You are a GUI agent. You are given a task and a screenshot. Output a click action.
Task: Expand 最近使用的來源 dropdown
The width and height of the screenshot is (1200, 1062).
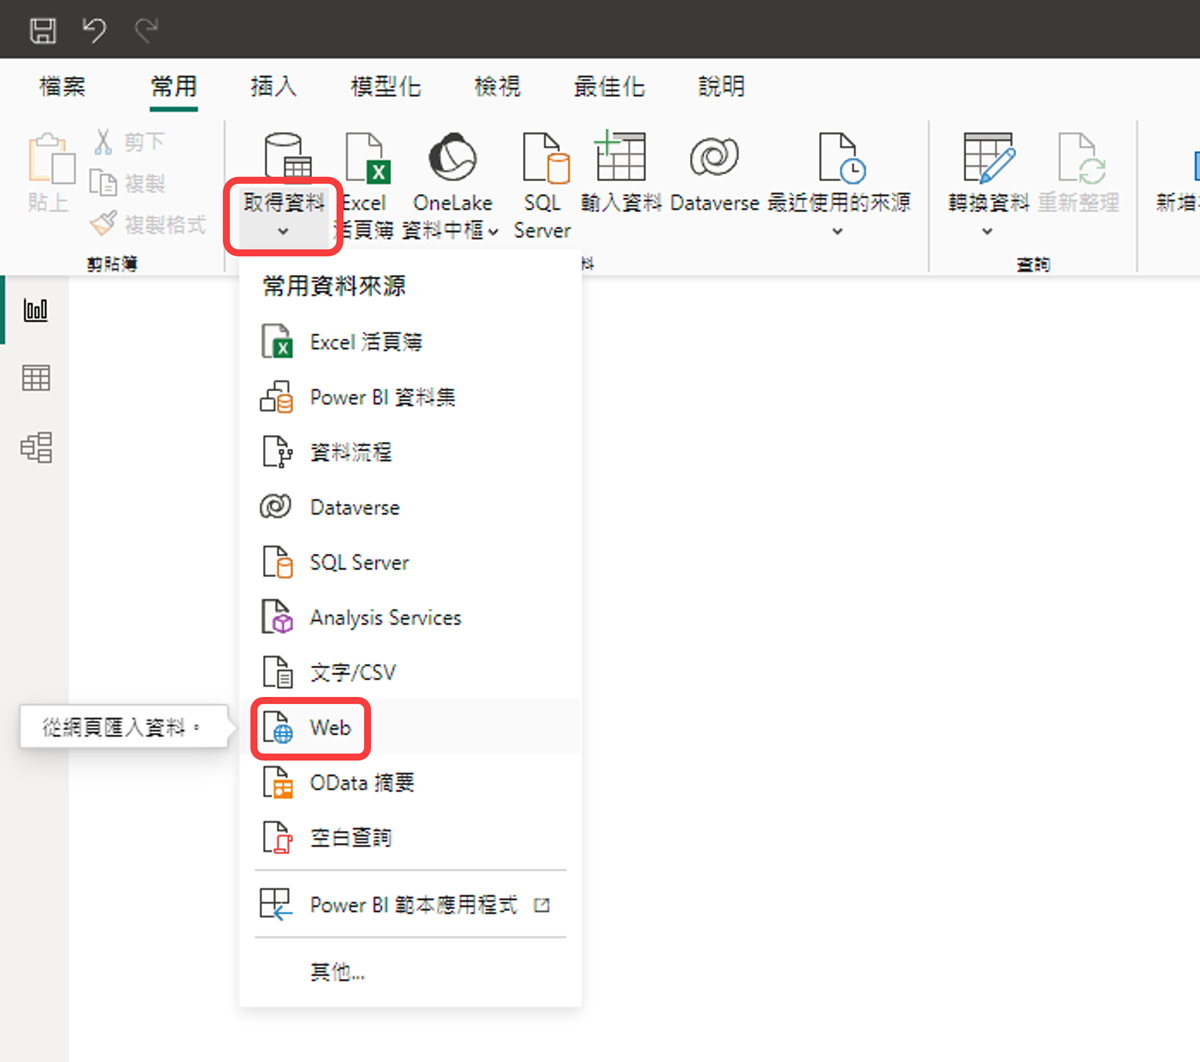click(838, 231)
